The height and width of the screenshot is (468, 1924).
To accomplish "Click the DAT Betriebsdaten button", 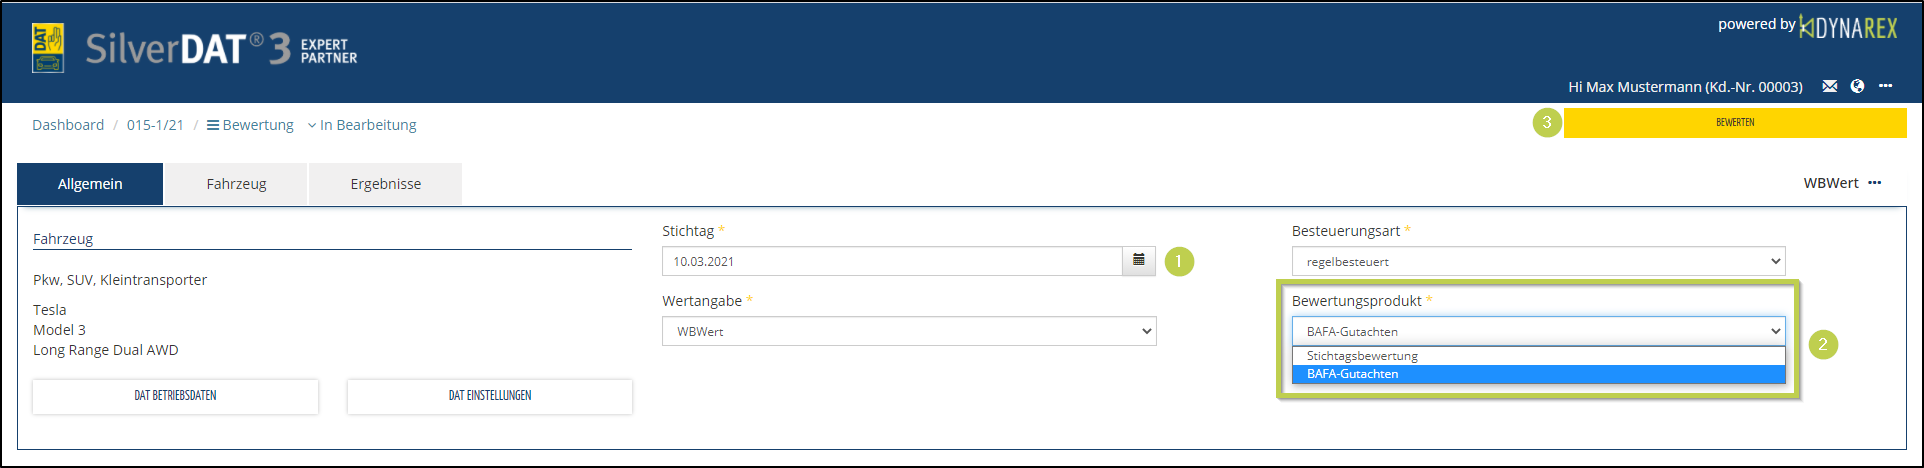I will coord(175,396).
